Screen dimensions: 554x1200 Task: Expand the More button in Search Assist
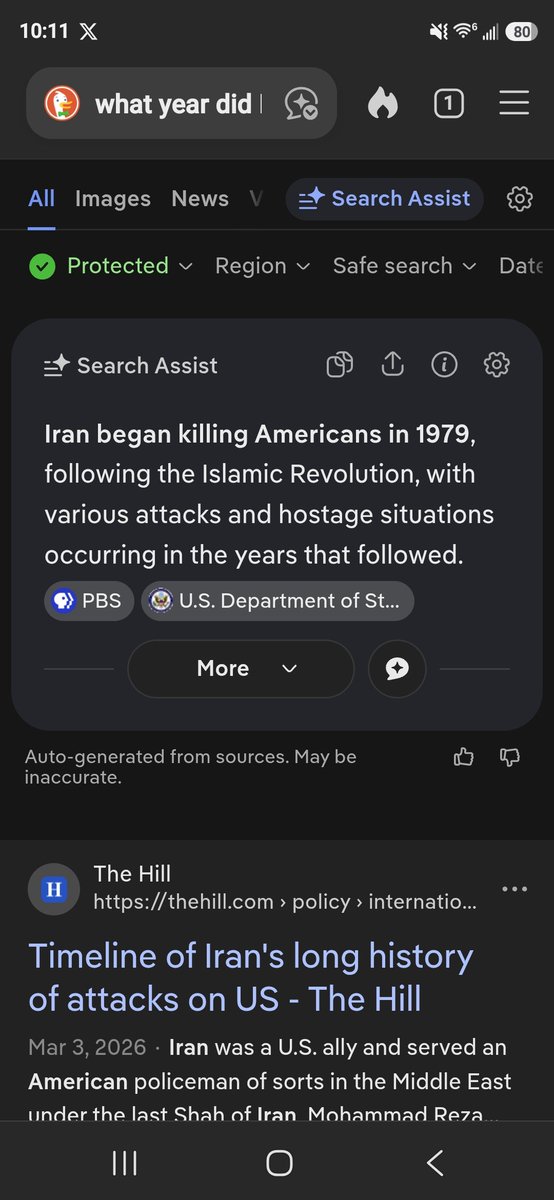point(241,668)
